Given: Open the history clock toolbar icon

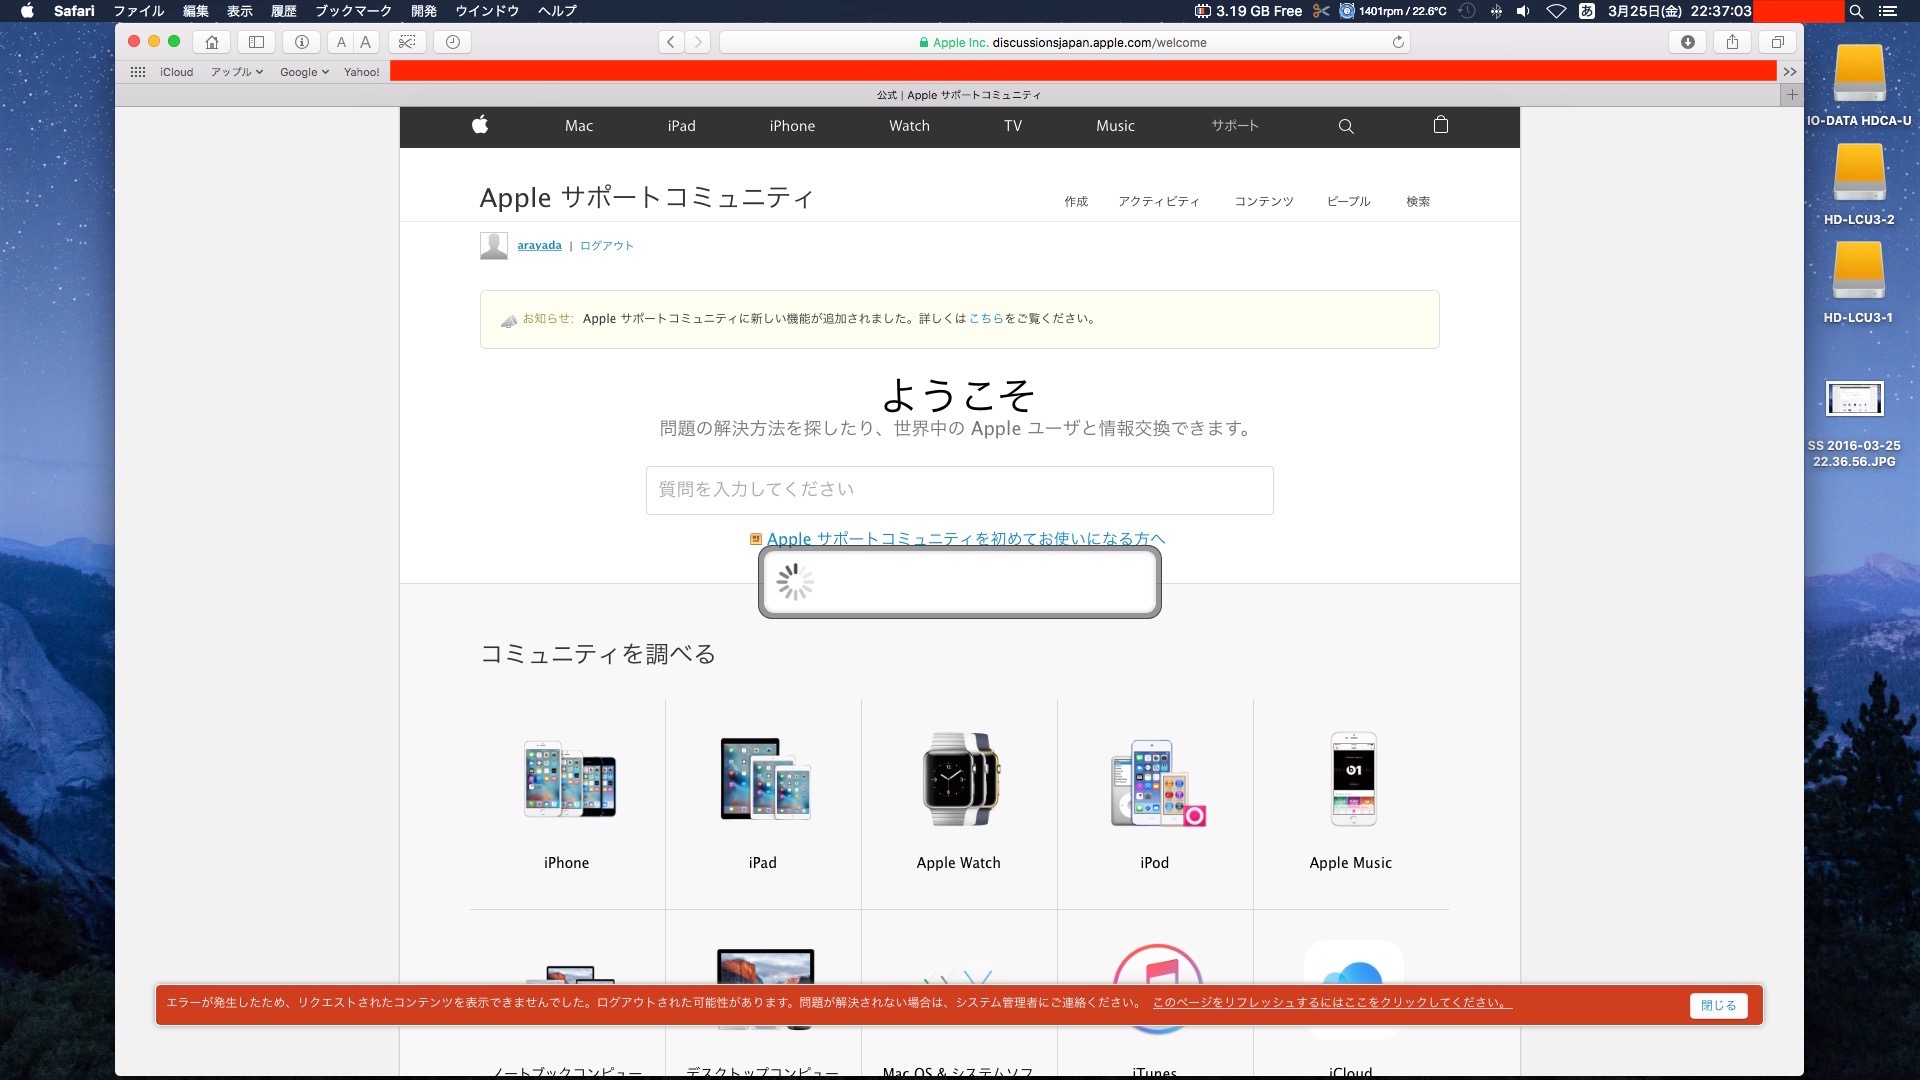Looking at the screenshot, I should tap(452, 42).
